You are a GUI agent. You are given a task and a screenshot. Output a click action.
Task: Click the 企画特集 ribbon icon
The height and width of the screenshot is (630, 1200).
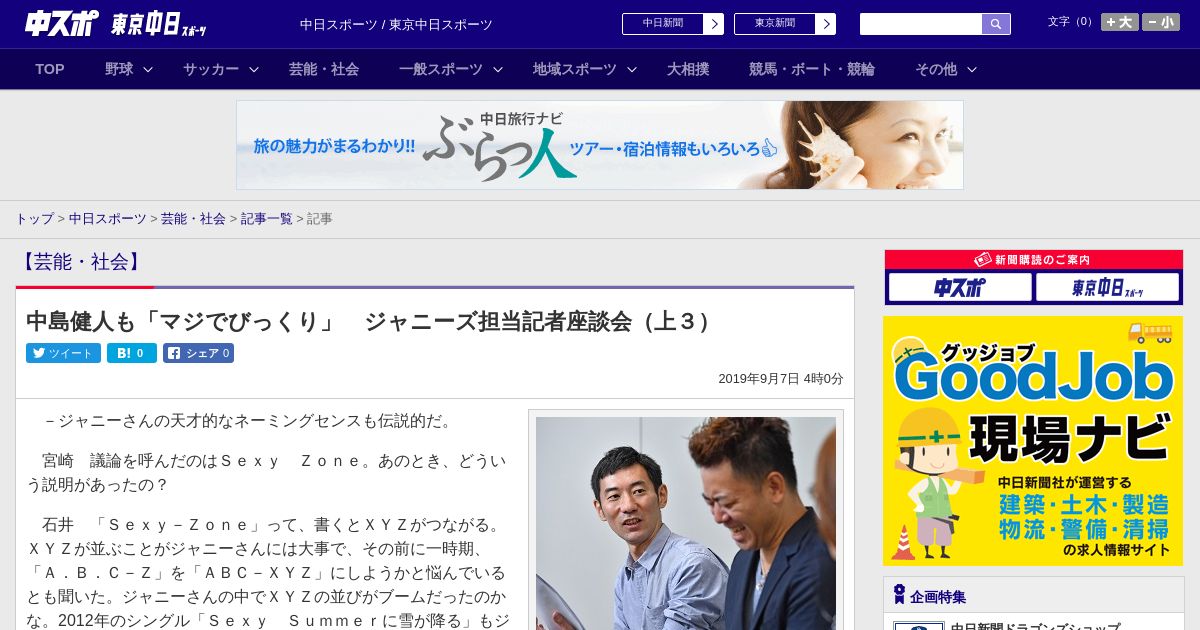pyautogui.click(x=899, y=594)
